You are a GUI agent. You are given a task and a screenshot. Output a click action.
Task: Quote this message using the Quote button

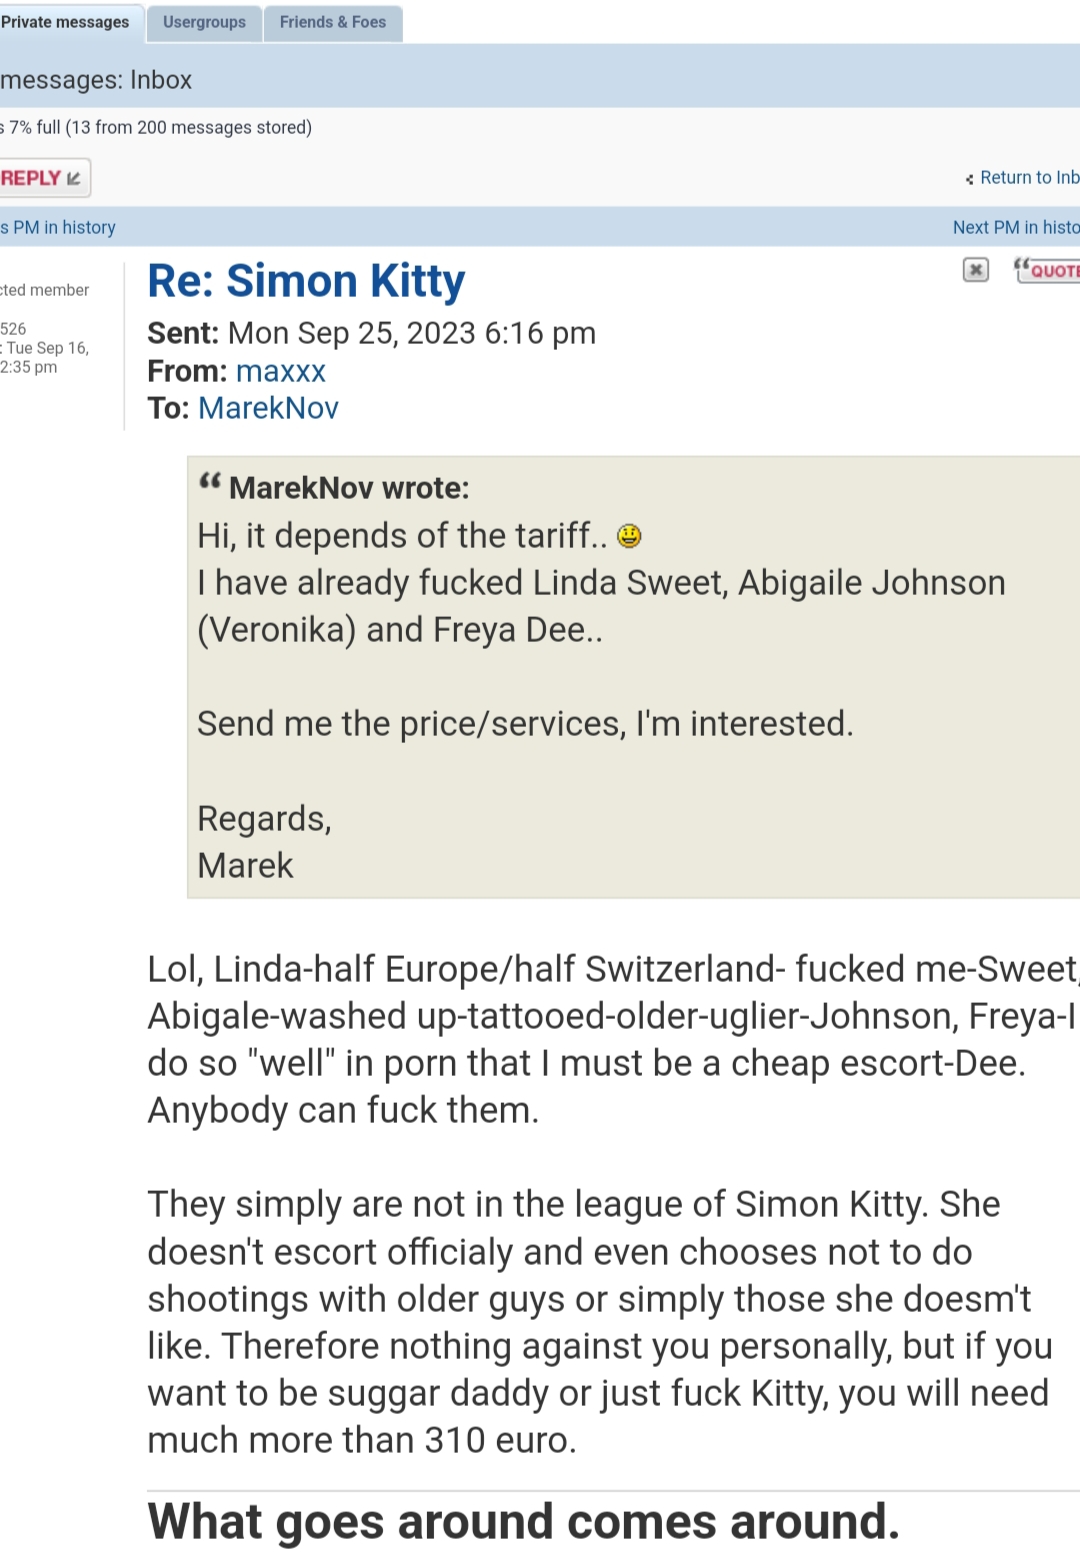pyautogui.click(x=1047, y=270)
